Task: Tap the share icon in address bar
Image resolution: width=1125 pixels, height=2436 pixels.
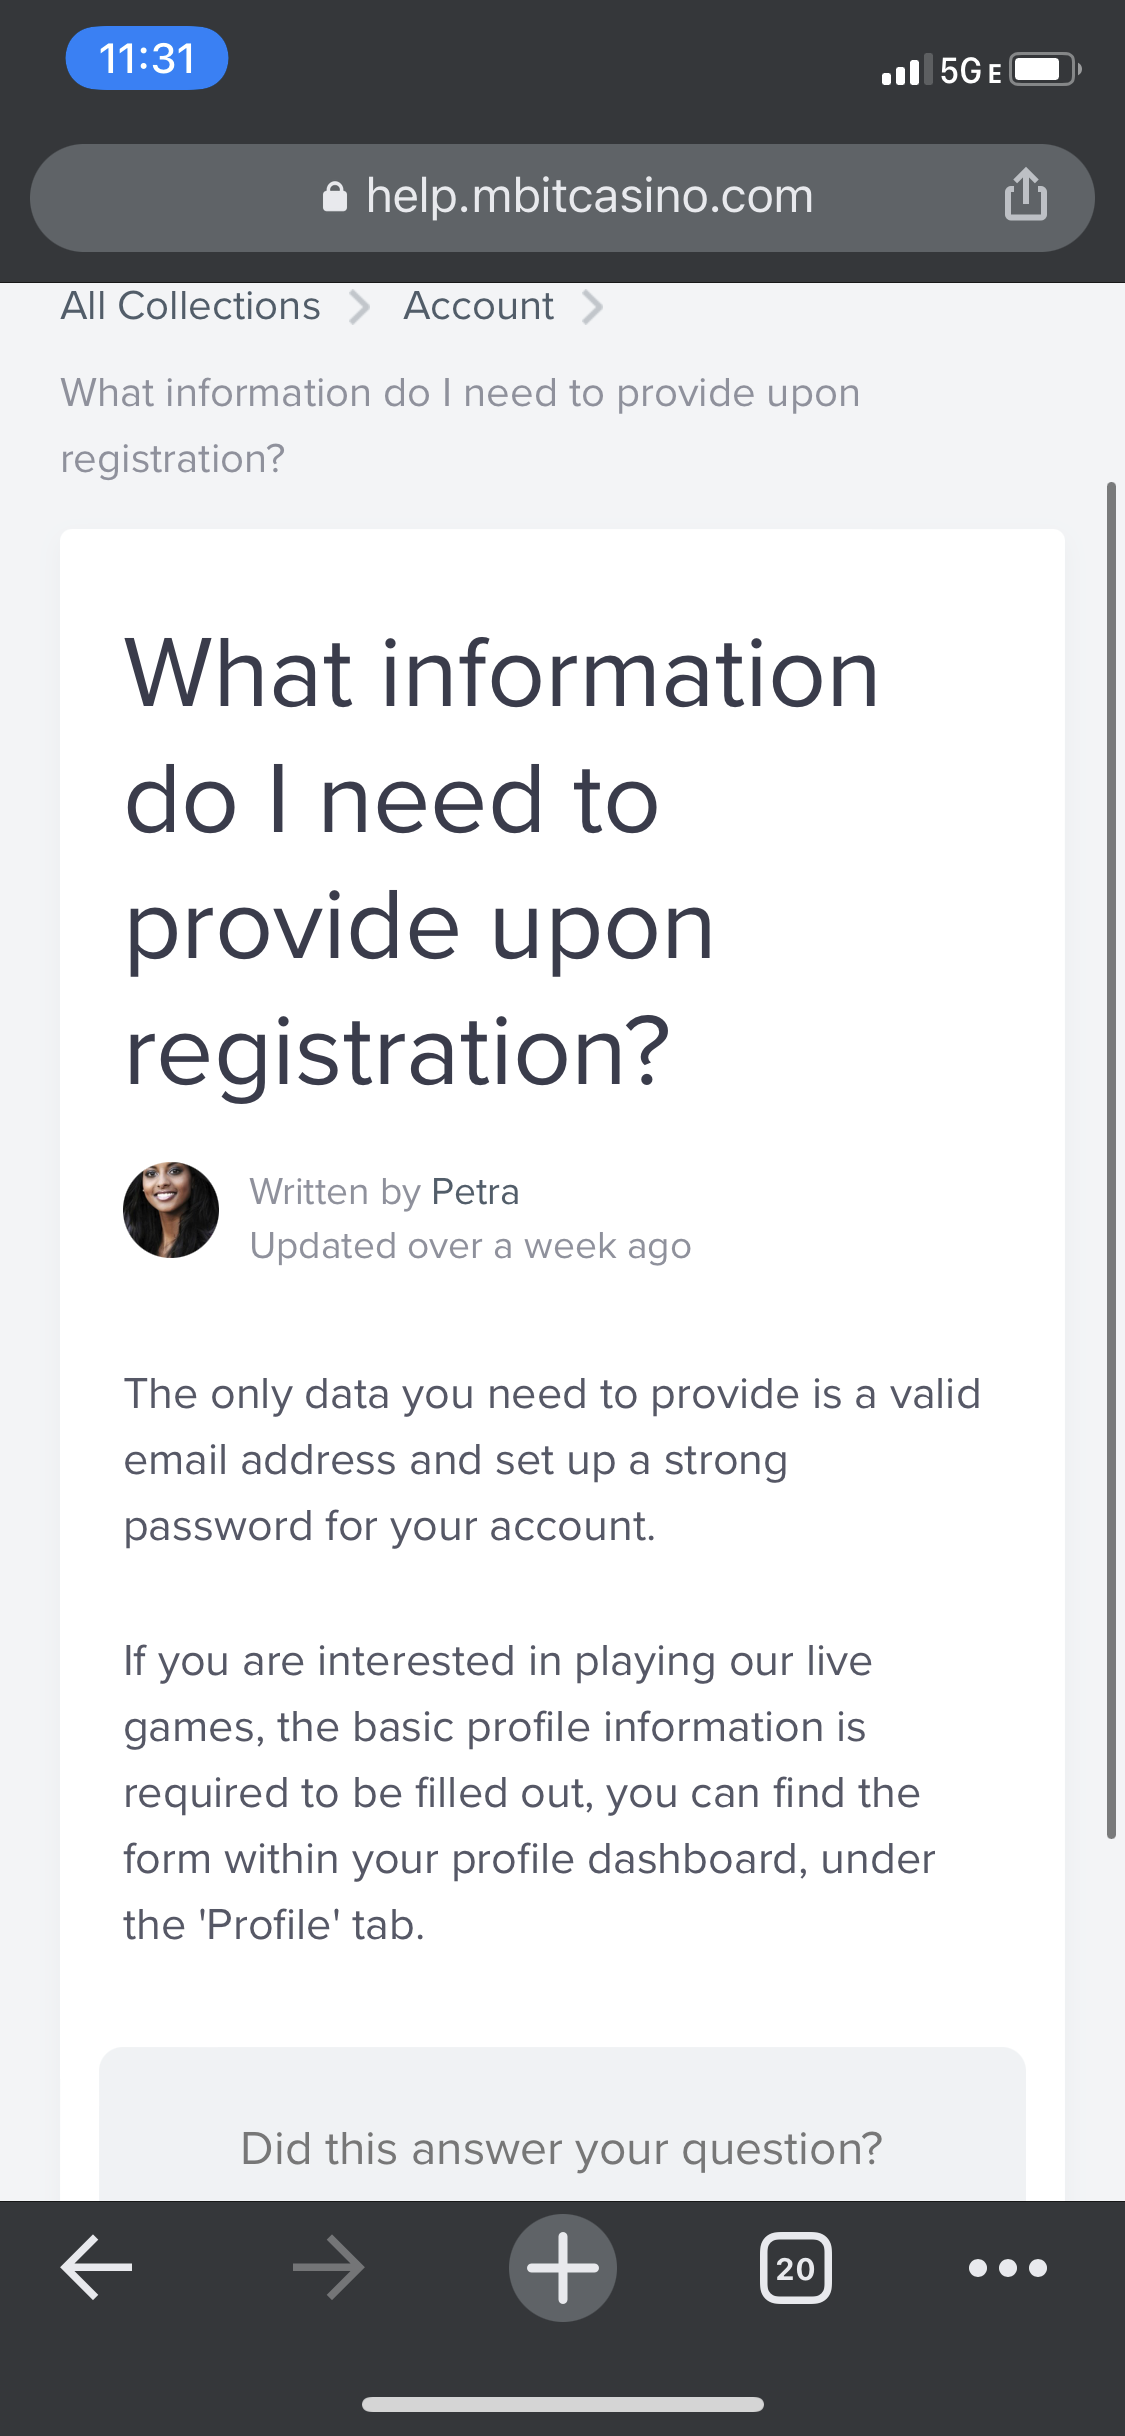Action: (x=1025, y=194)
